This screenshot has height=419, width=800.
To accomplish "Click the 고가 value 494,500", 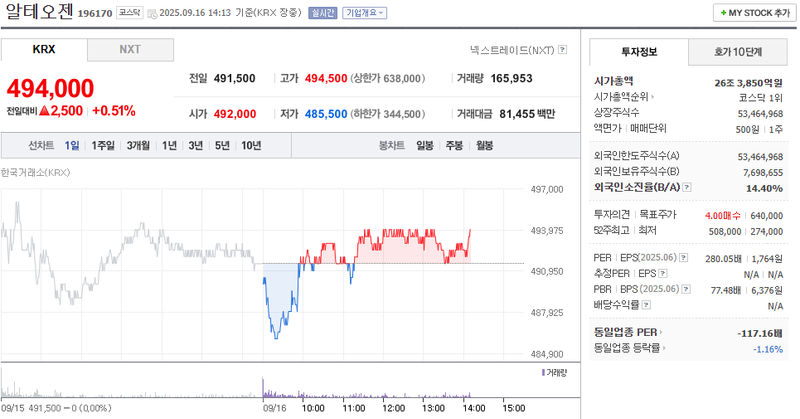I will point(326,79).
